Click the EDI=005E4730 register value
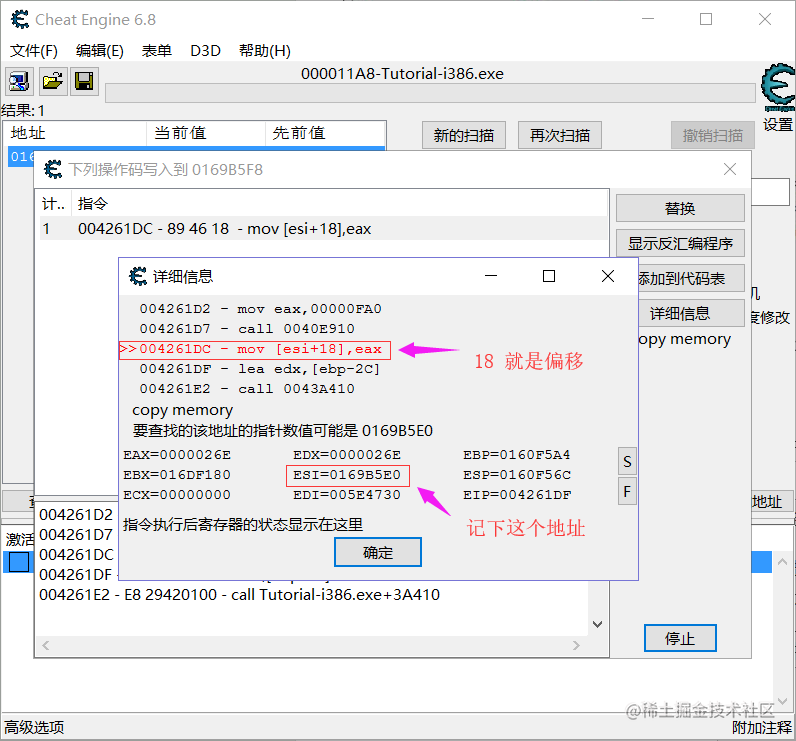This screenshot has width=796, height=741. point(347,495)
